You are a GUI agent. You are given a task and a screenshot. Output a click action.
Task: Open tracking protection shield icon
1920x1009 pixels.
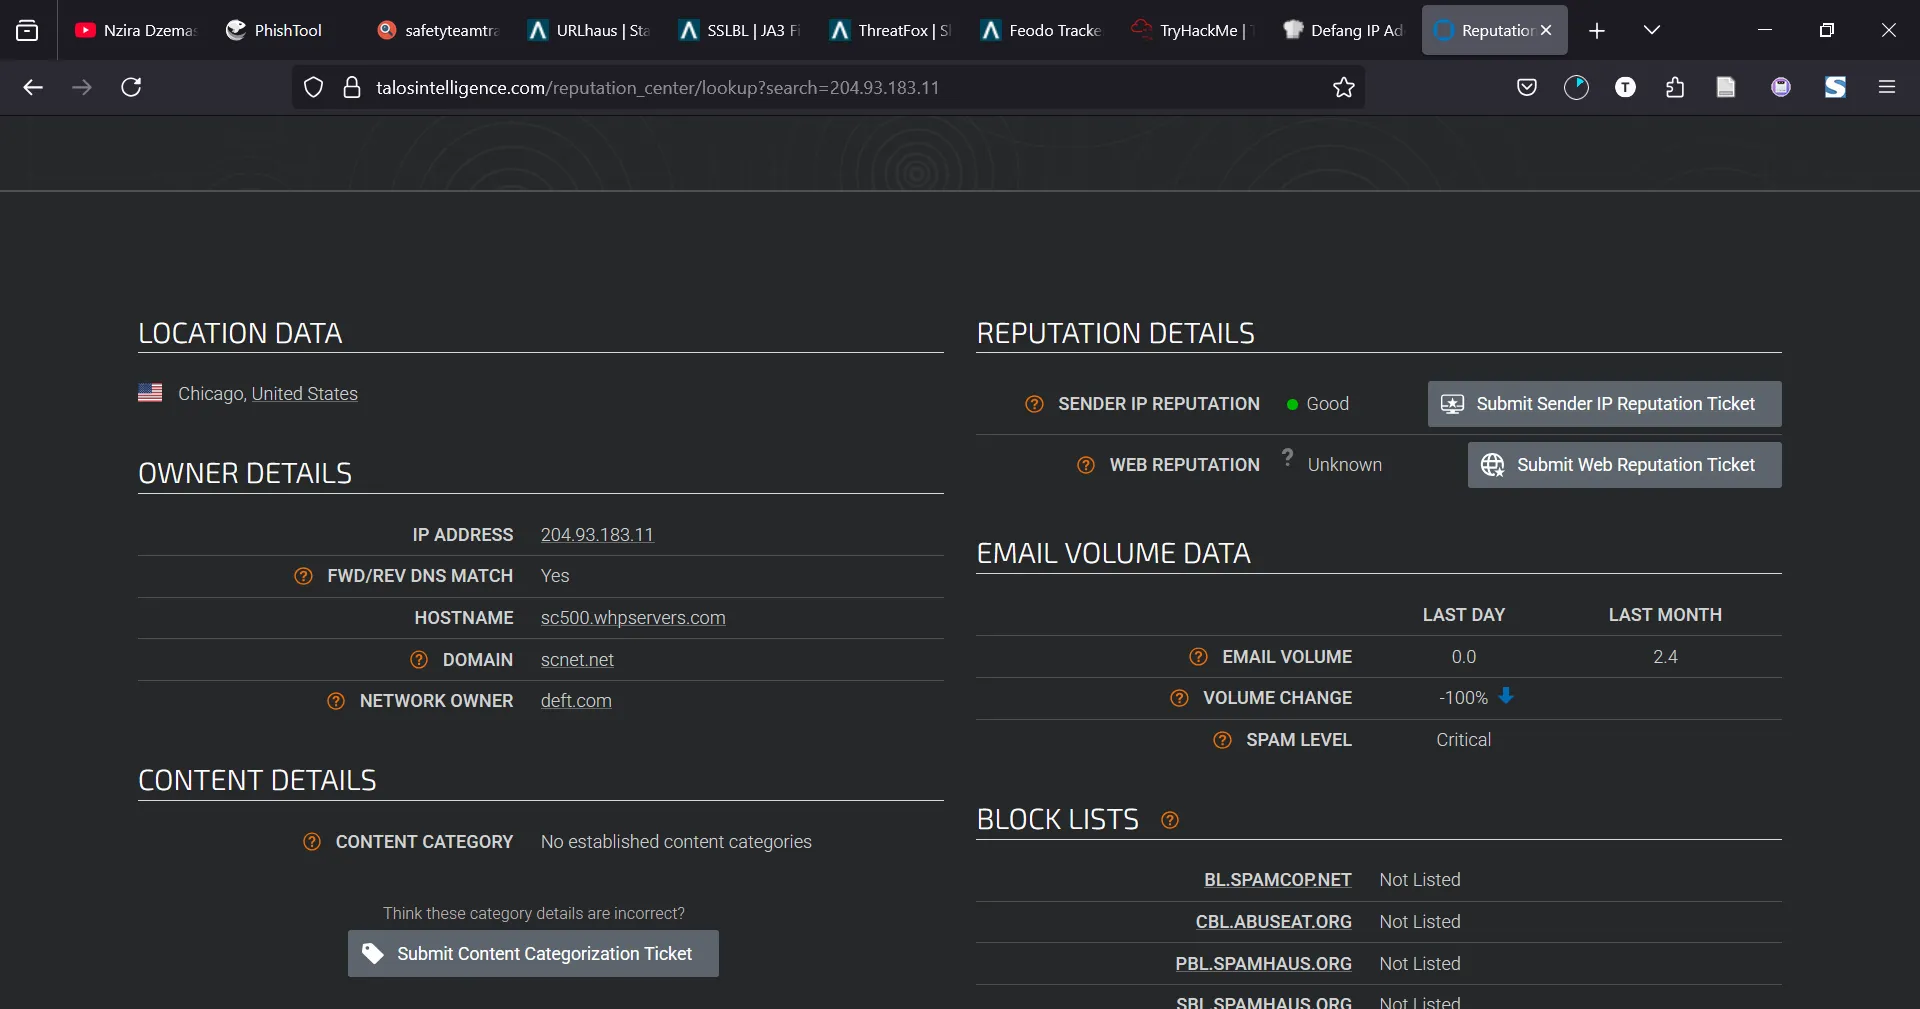[314, 88]
